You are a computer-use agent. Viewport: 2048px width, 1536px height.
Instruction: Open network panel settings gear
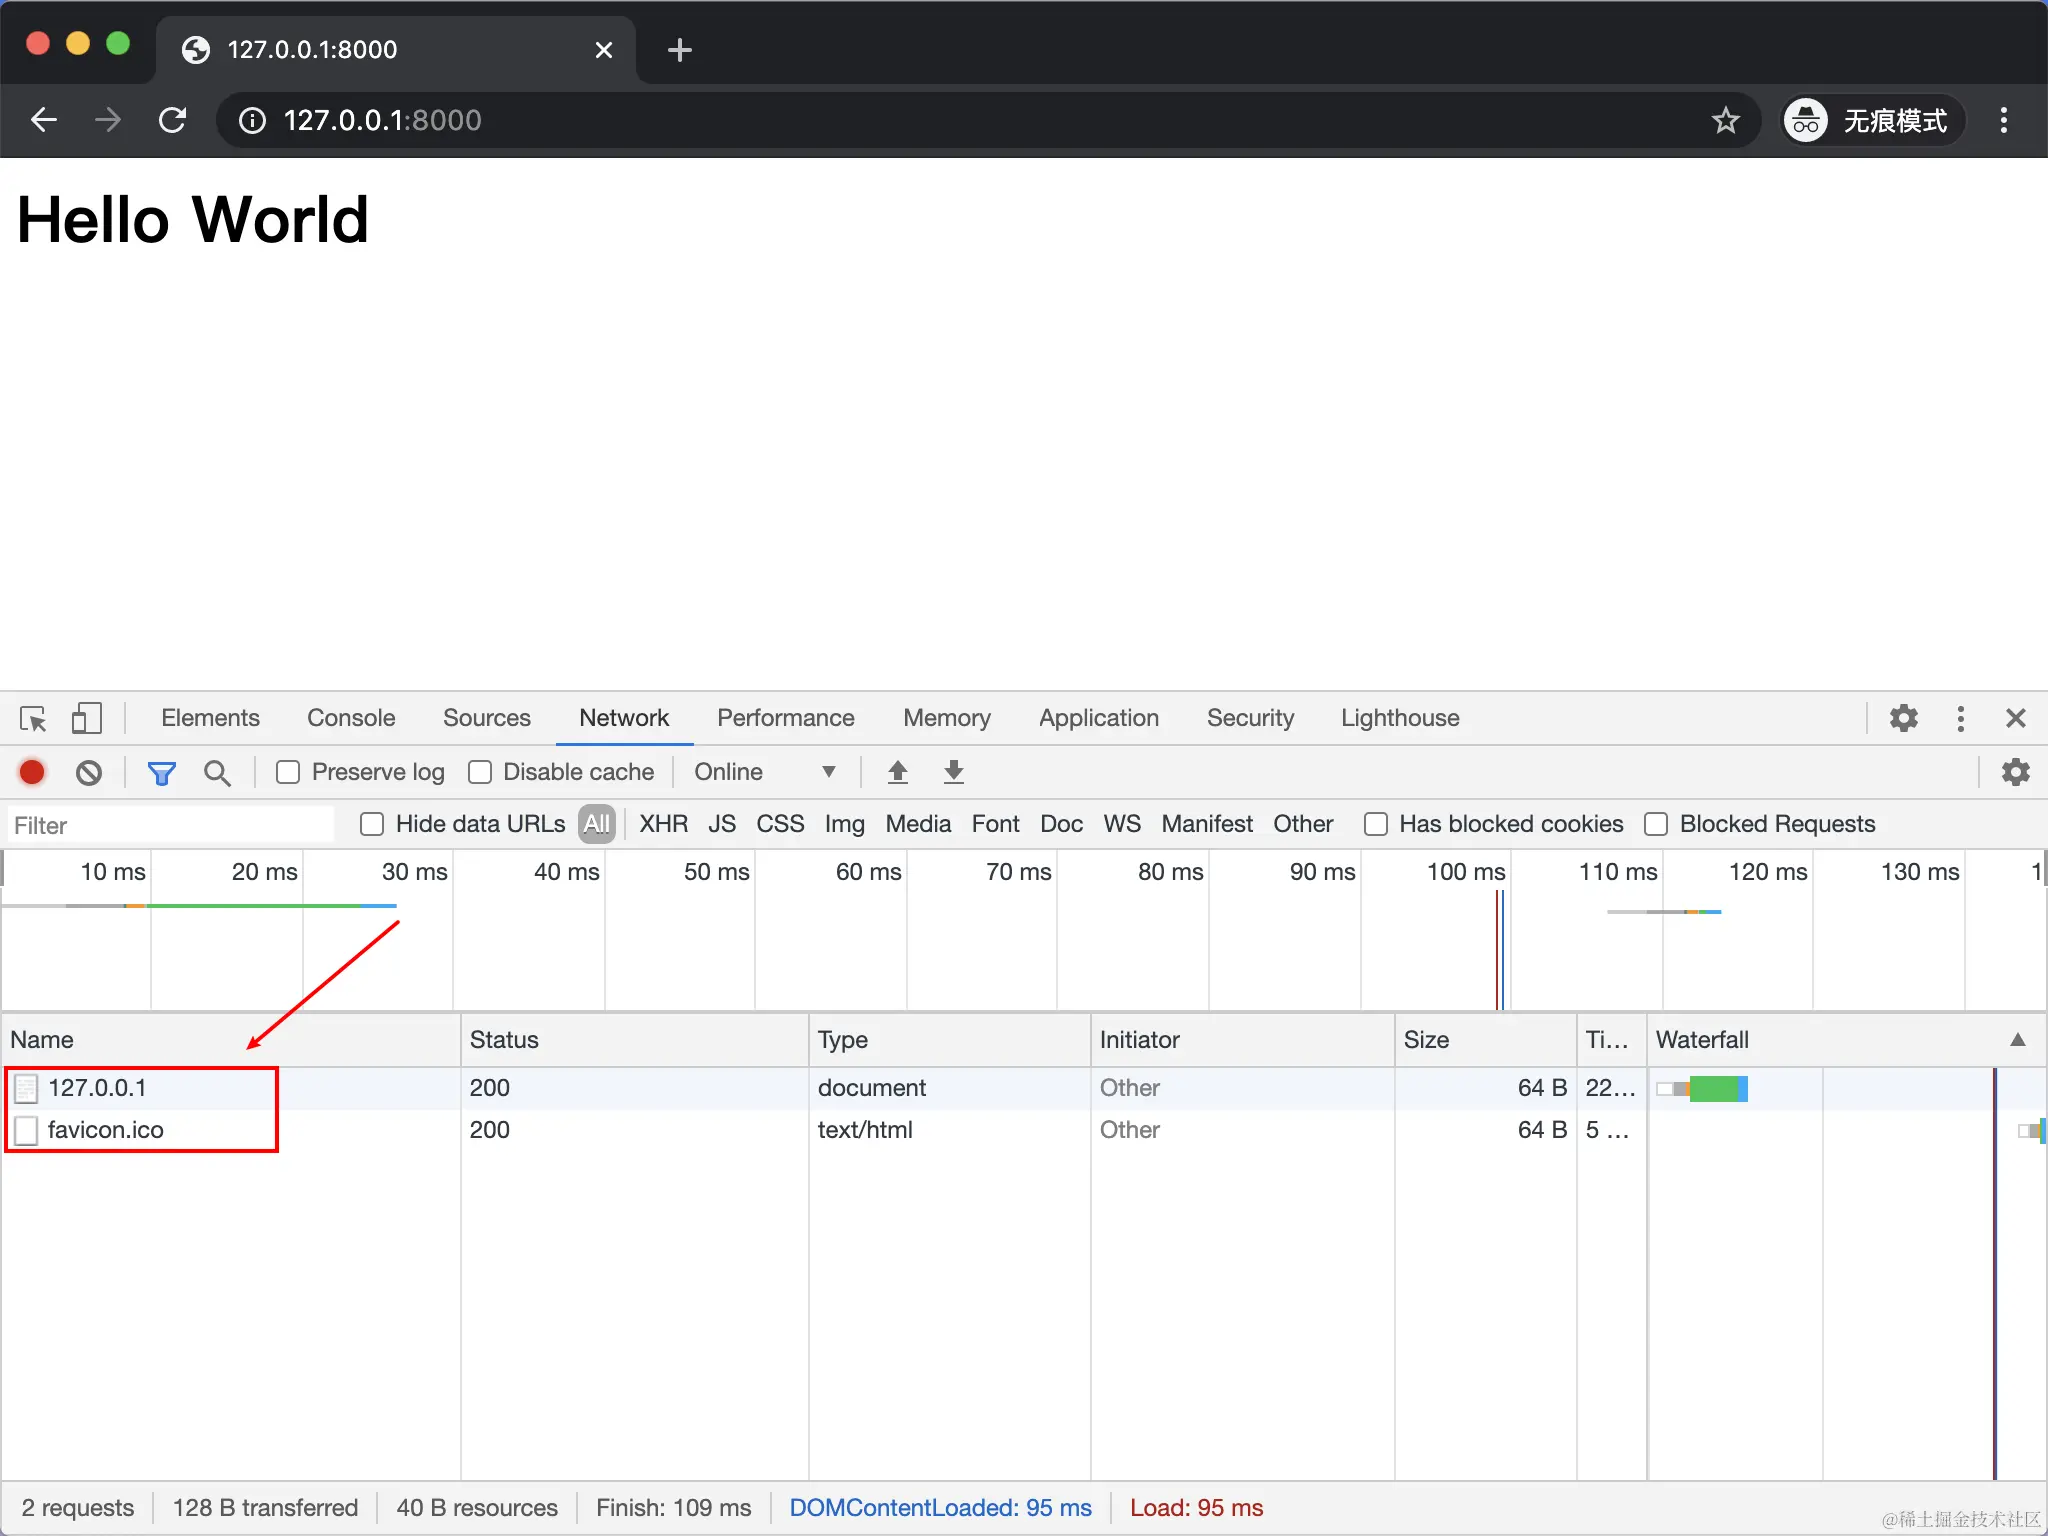(2015, 772)
